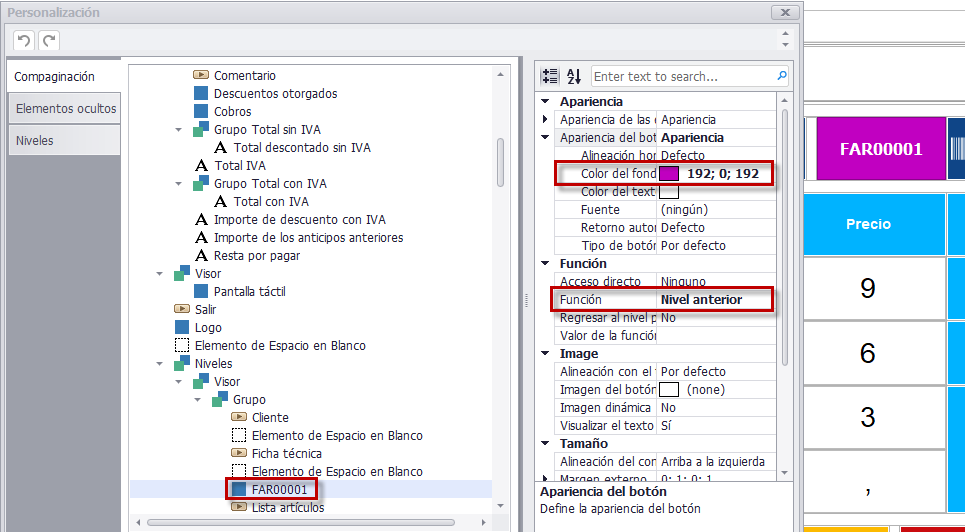Screen dimensions: 965x532
Task: Click the redo arrow icon
Action: pyautogui.click(x=50, y=41)
